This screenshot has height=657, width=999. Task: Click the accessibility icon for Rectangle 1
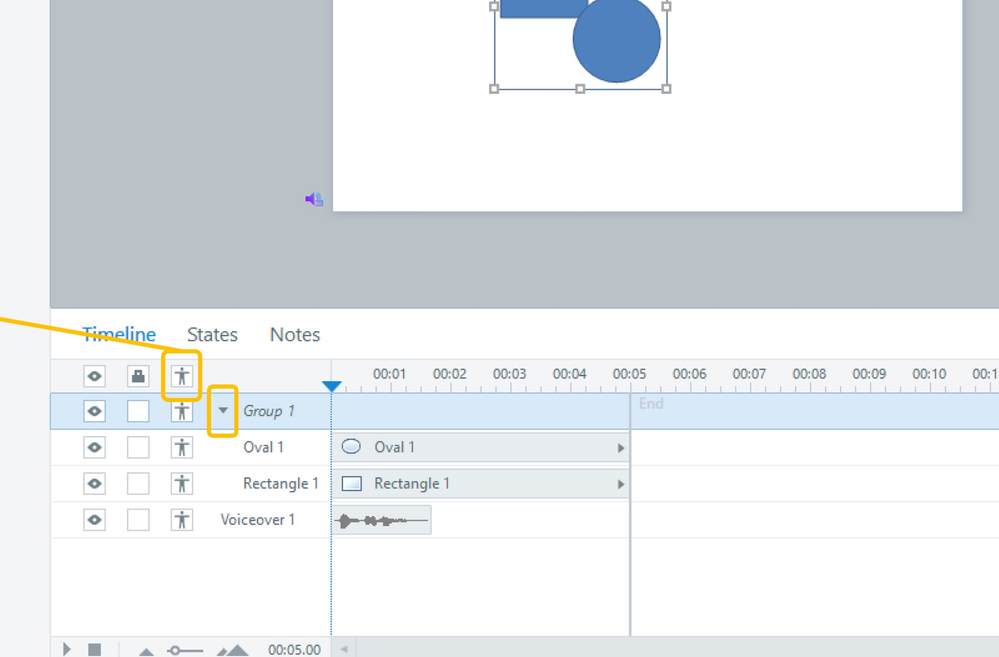pyautogui.click(x=182, y=484)
